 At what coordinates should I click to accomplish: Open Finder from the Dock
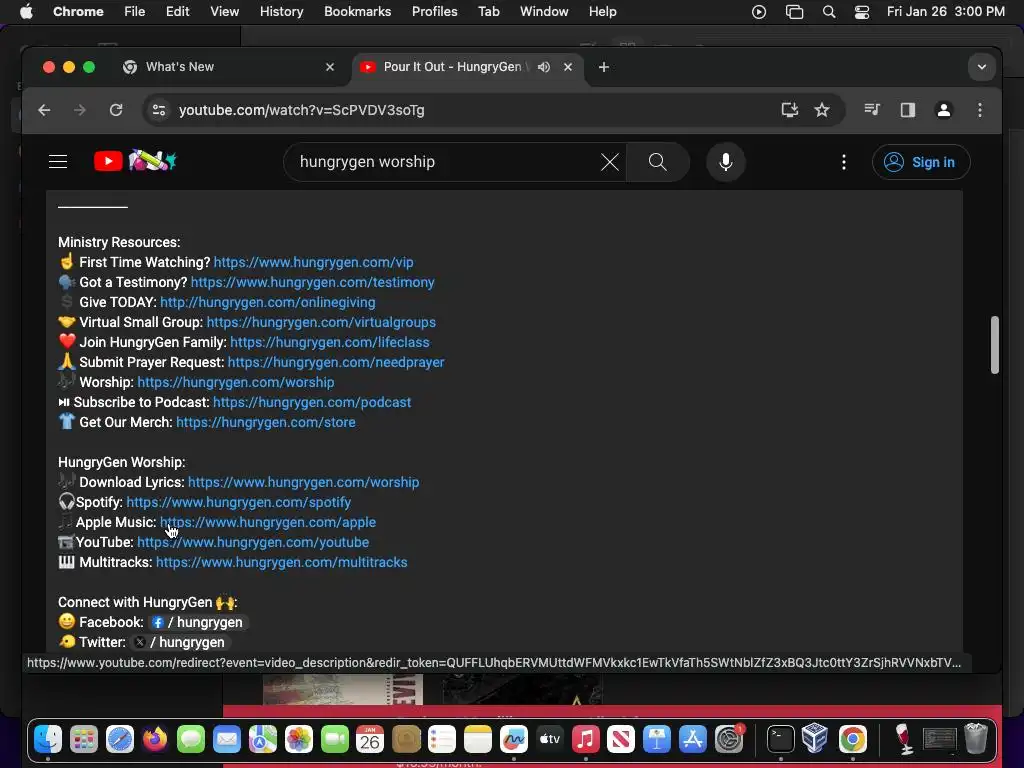[x=48, y=739]
